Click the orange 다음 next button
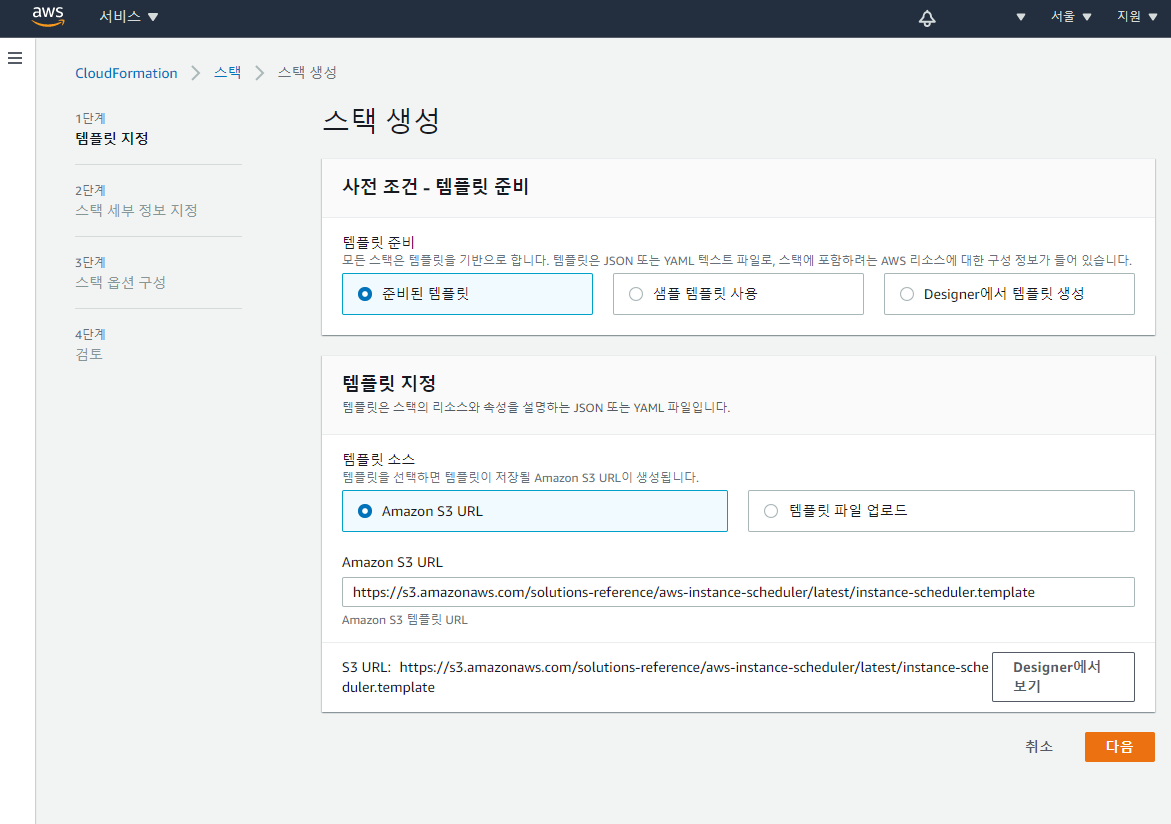Image resolution: width=1171 pixels, height=824 pixels. (1119, 746)
